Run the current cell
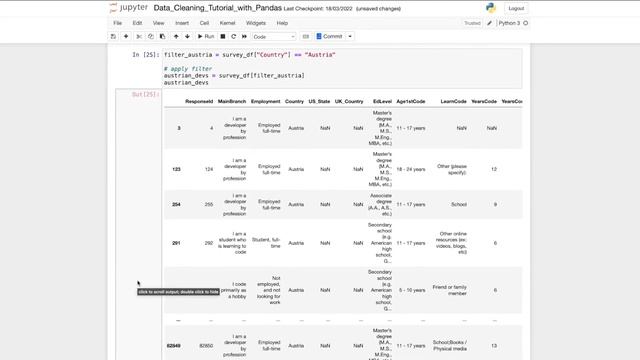640x360 pixels. (206, 36)
